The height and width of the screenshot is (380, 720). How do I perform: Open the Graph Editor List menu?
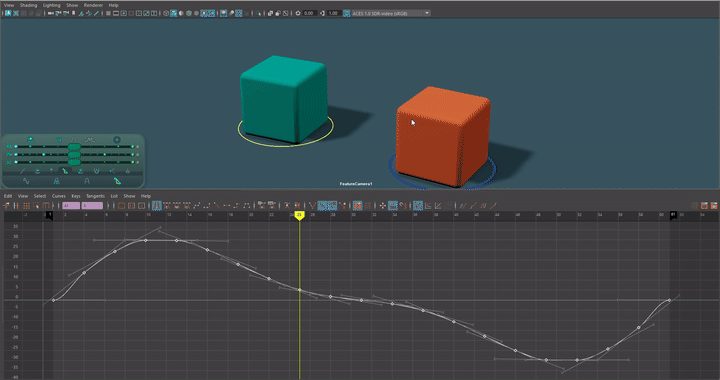(114, 196)
